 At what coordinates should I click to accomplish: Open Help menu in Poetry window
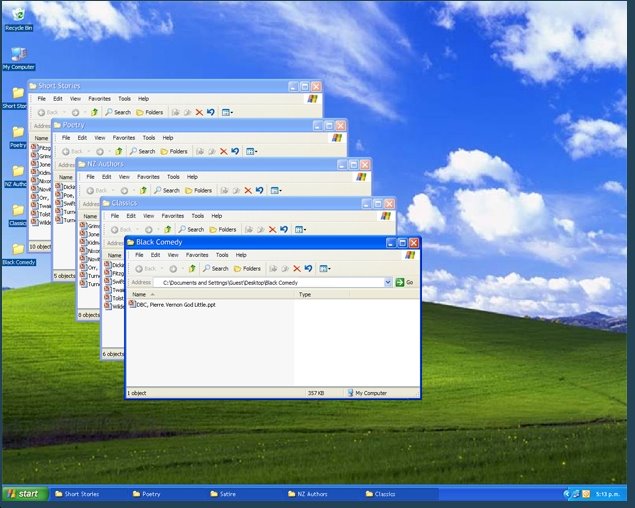pyautogui.click(x=168, y=138)
